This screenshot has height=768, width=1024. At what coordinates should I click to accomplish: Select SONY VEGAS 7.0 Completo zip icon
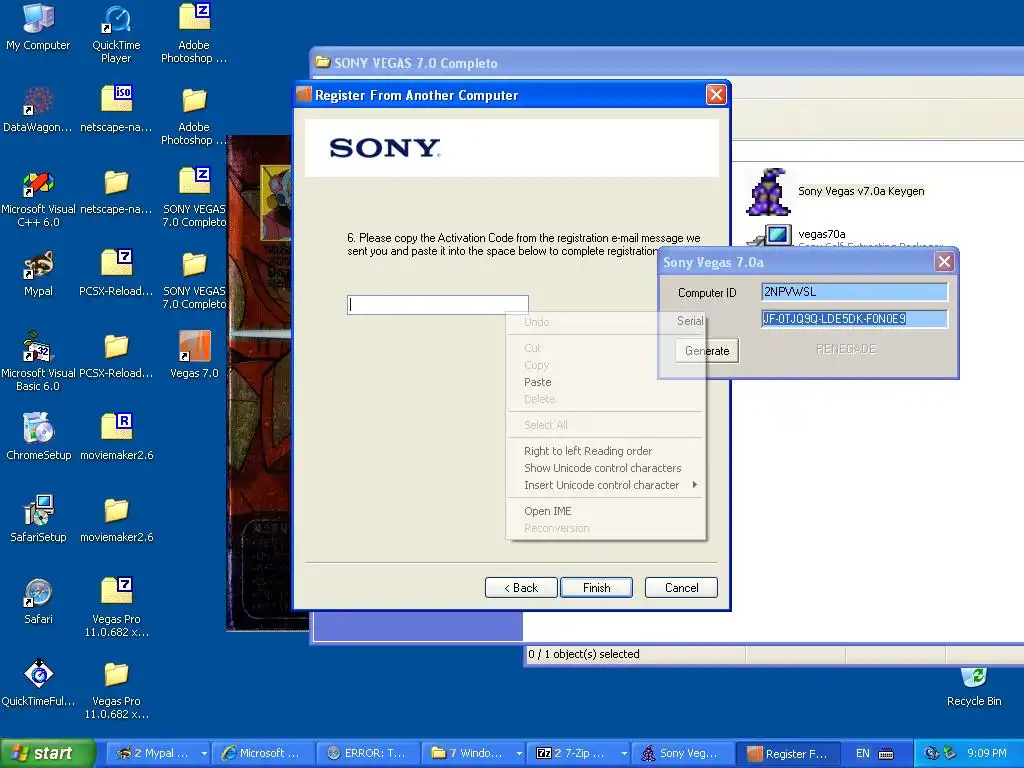(x=194, y=197)
